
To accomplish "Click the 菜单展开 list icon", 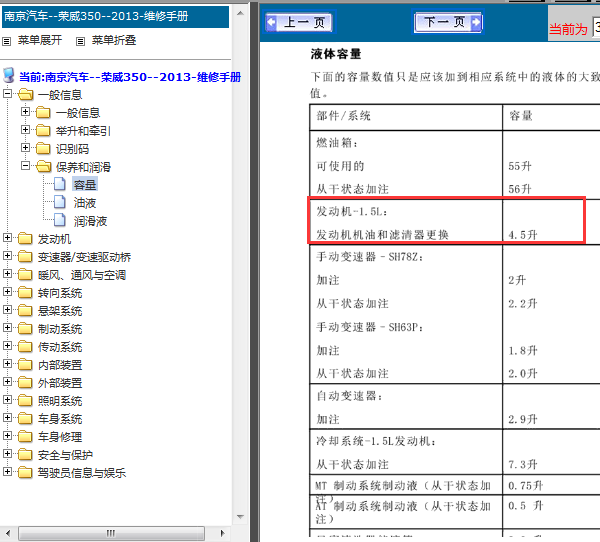I will (x=7, y=41).
